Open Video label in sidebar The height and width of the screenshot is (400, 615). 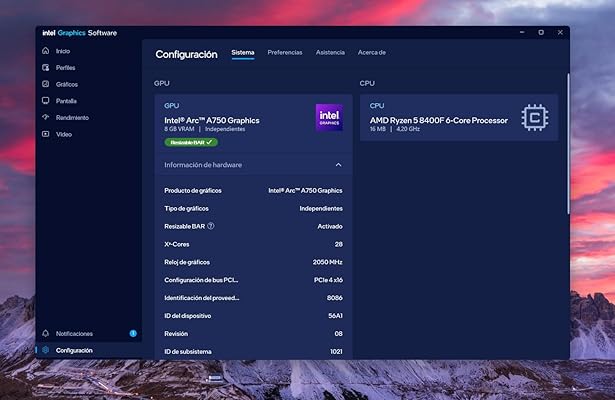coord(64,134)
